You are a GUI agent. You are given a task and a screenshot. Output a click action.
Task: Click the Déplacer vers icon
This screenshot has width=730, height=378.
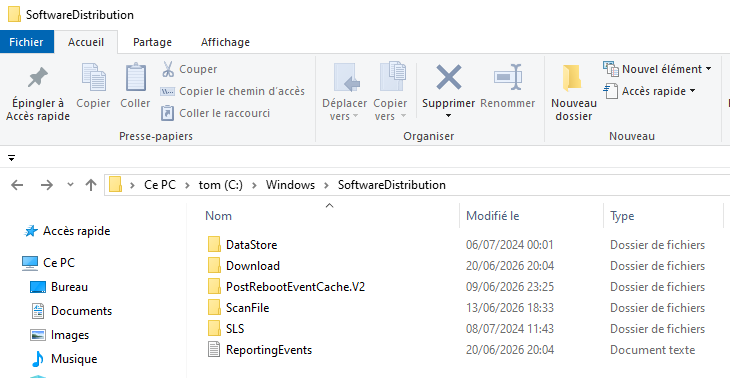[x=345, y=77]
